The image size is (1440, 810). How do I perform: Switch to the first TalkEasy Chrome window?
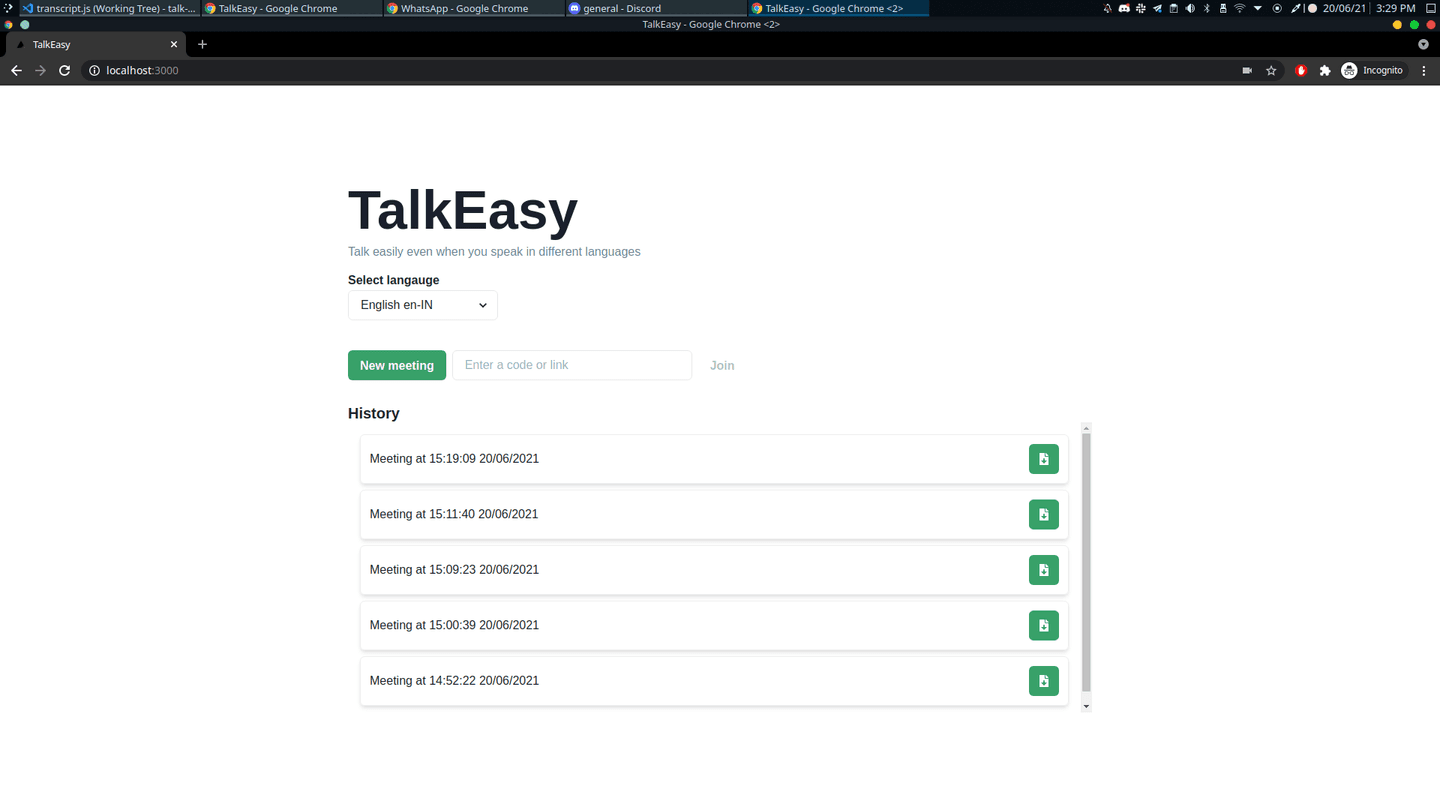(291, 8)
